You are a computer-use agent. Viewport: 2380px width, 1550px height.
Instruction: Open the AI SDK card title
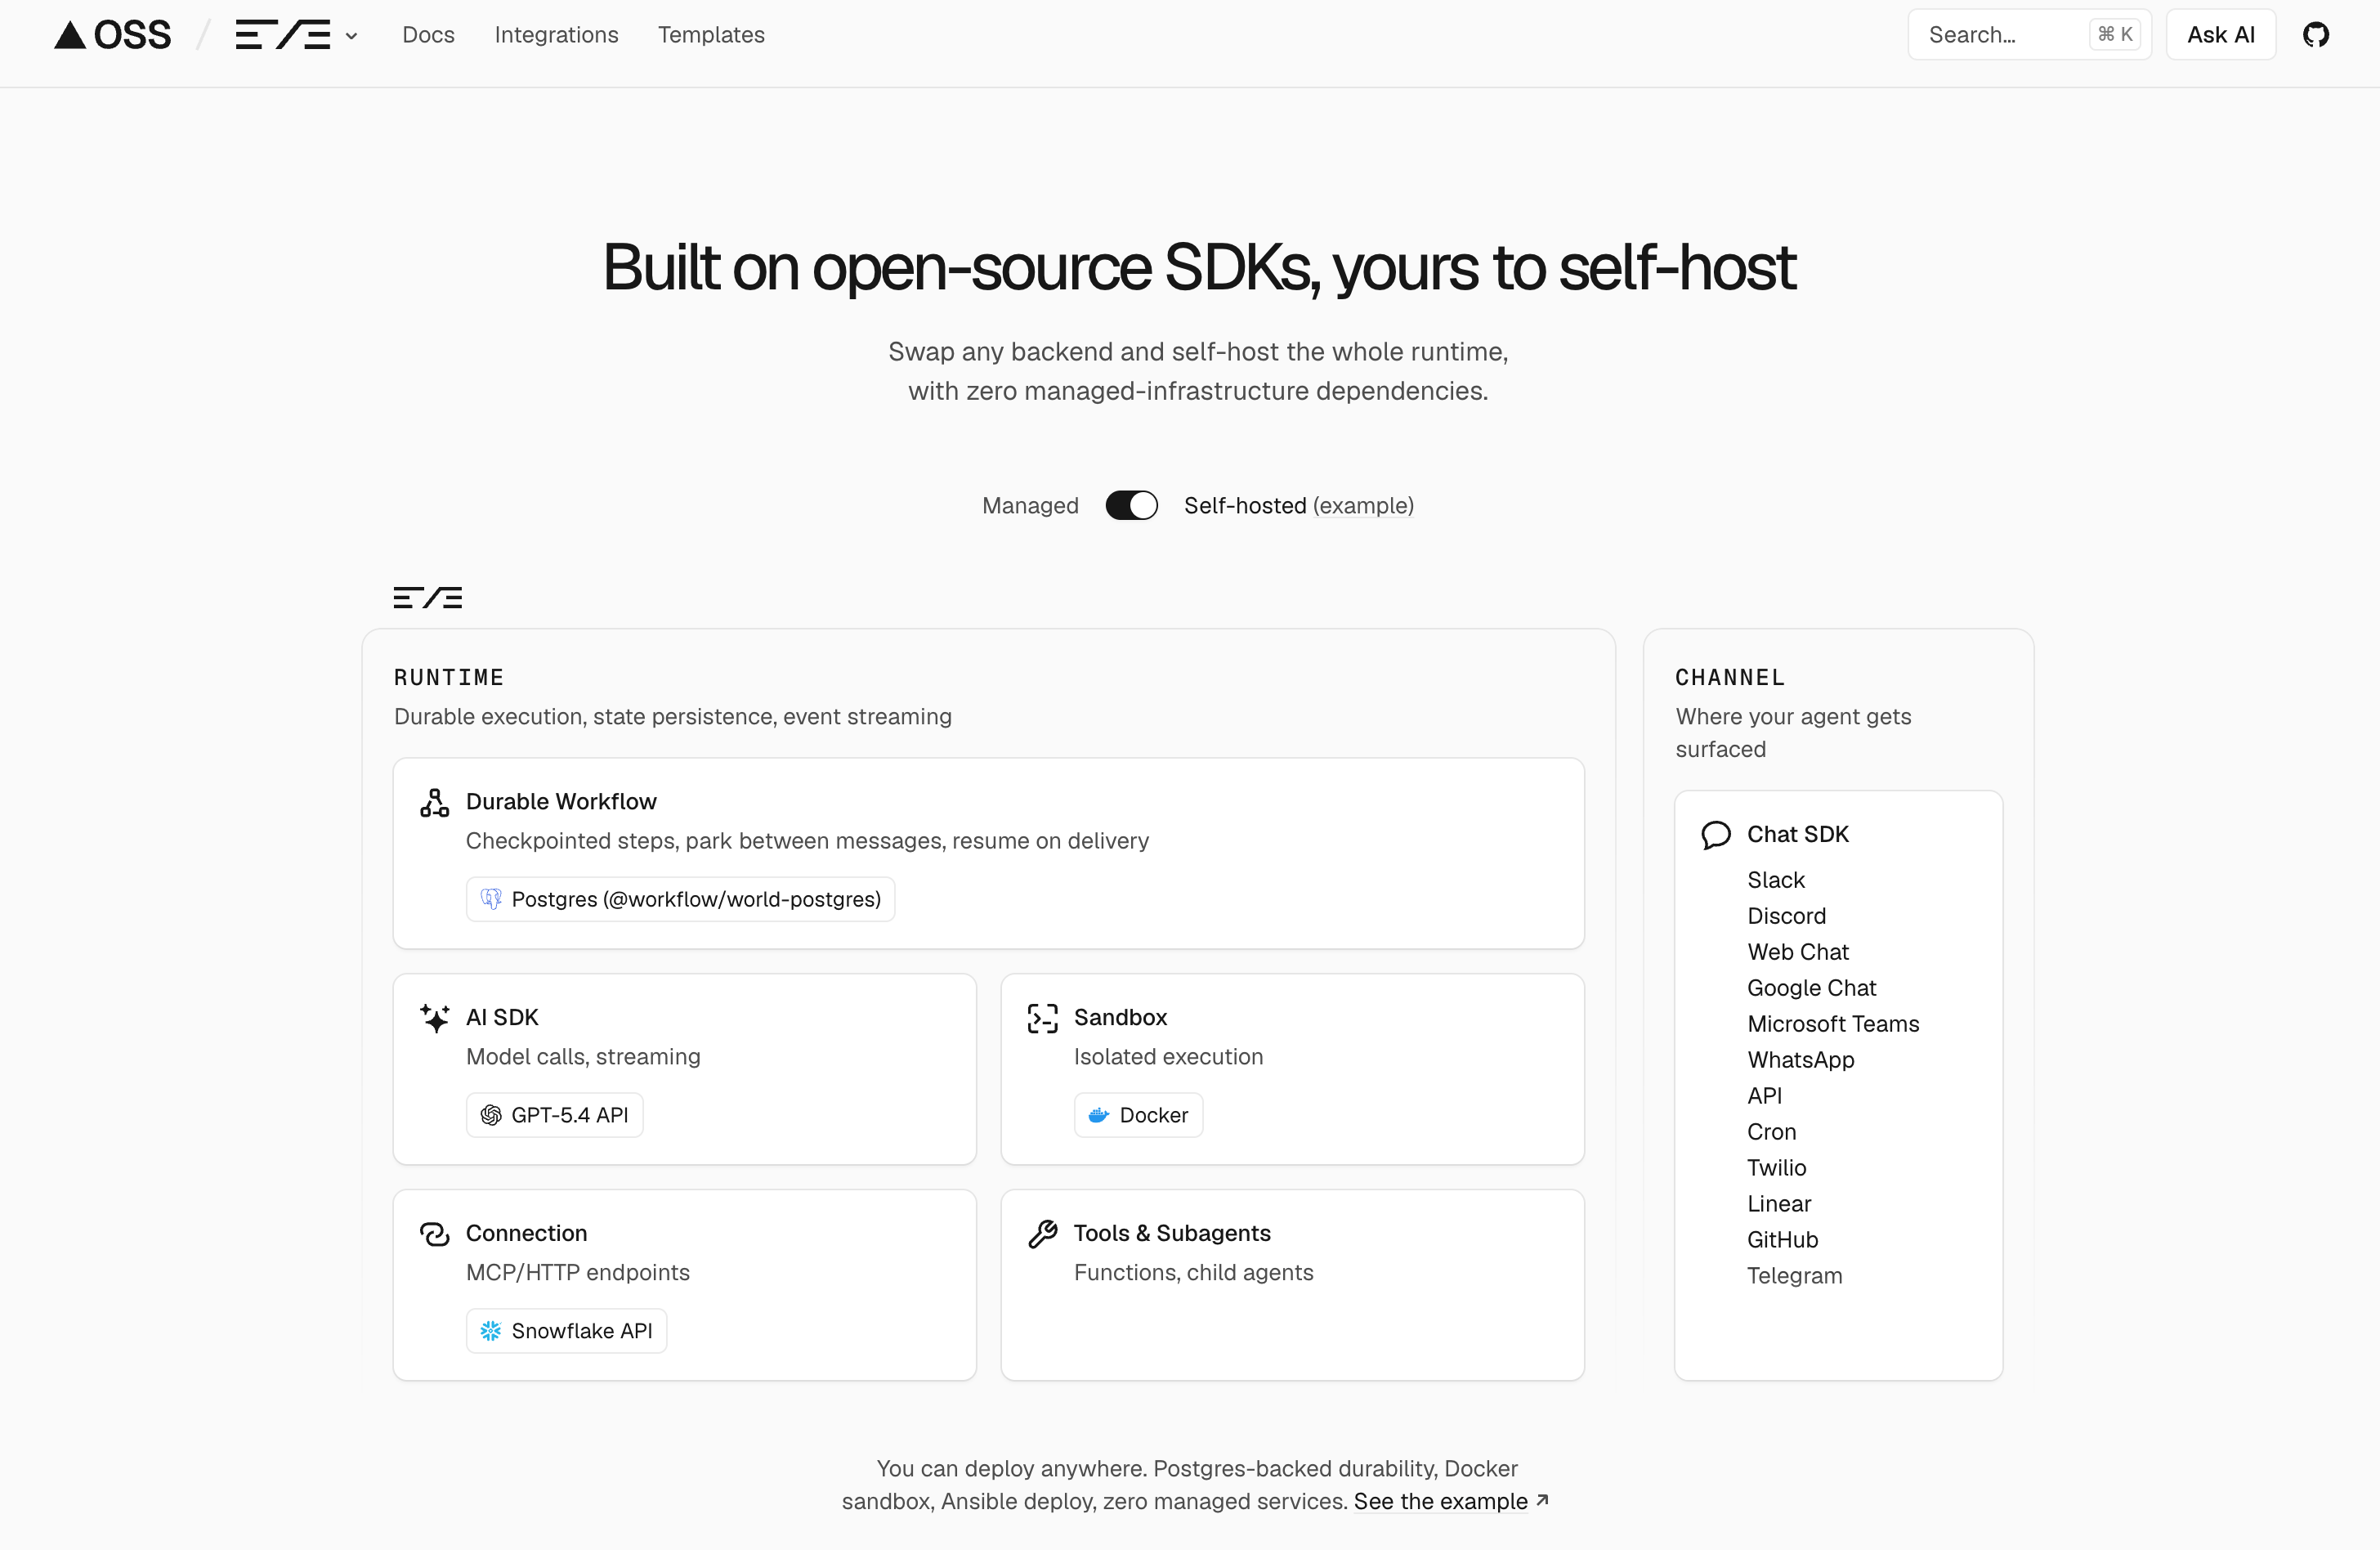[502, 1018]
